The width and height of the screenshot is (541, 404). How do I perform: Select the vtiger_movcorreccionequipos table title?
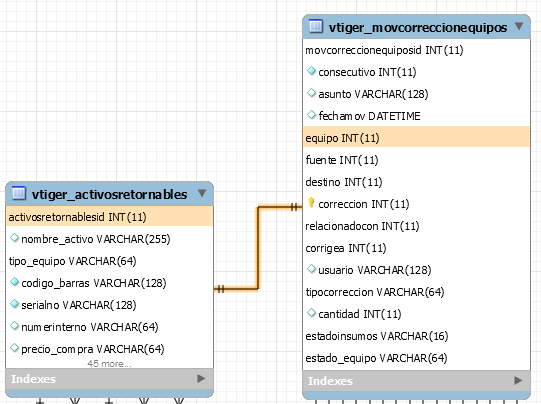click(x=417, y=27)
